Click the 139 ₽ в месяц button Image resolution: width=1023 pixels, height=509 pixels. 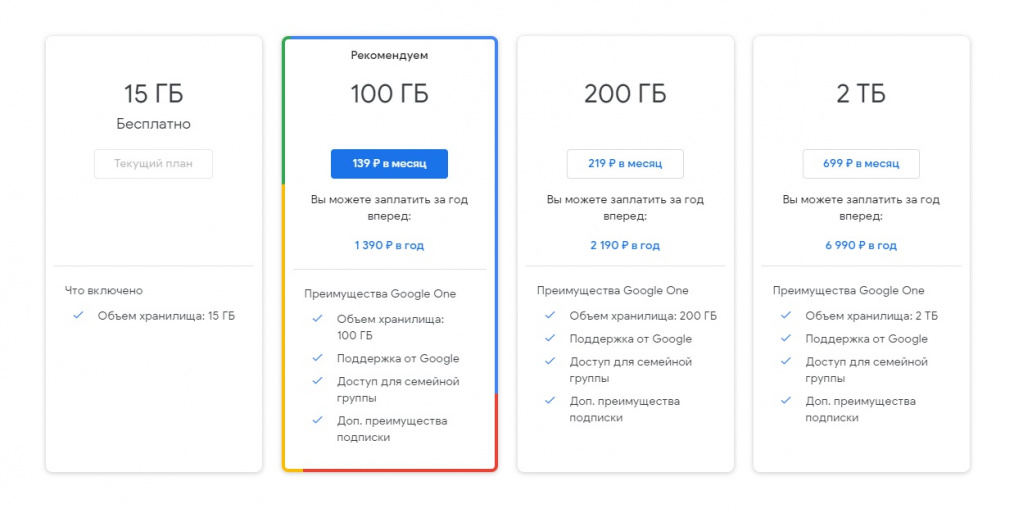(x=389, y=164)
